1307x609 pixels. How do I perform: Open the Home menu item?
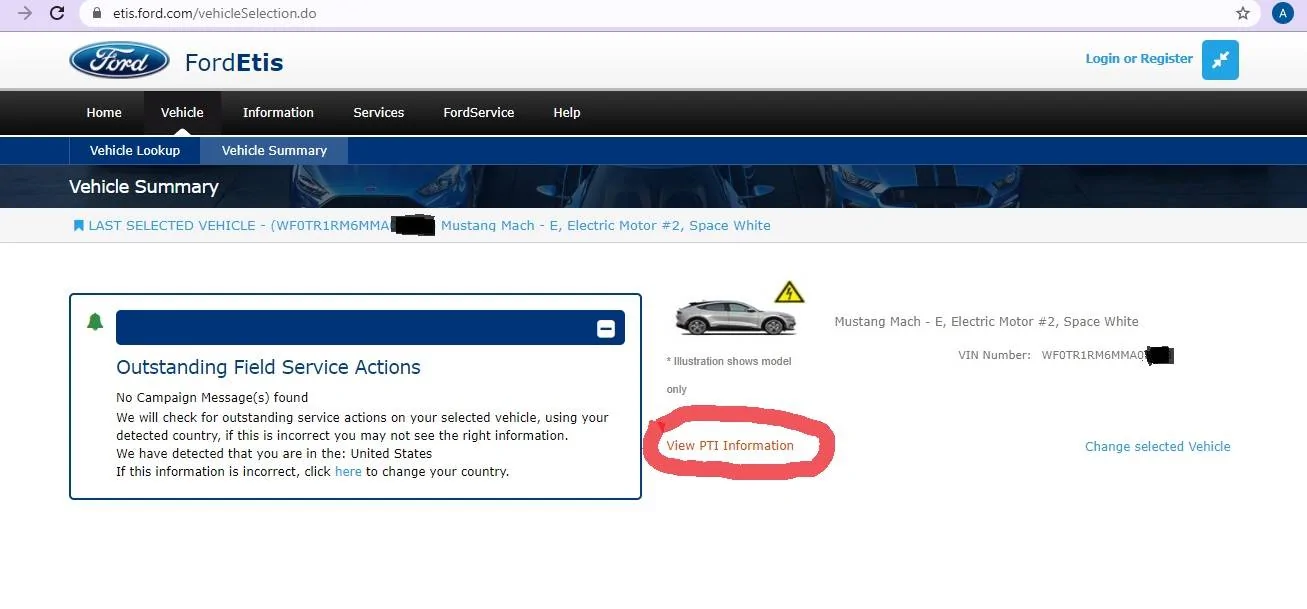coord(104,112)
